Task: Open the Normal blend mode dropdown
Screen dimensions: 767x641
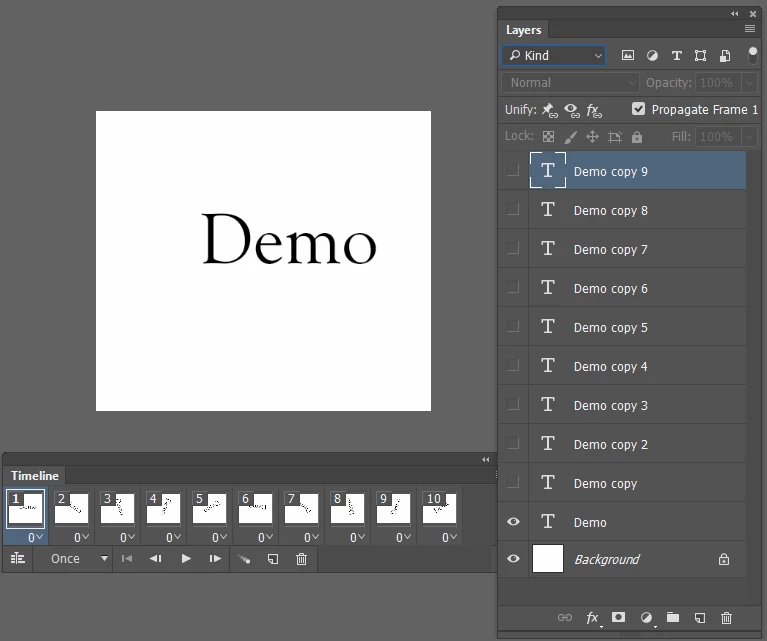Action: tap(570, 83)
